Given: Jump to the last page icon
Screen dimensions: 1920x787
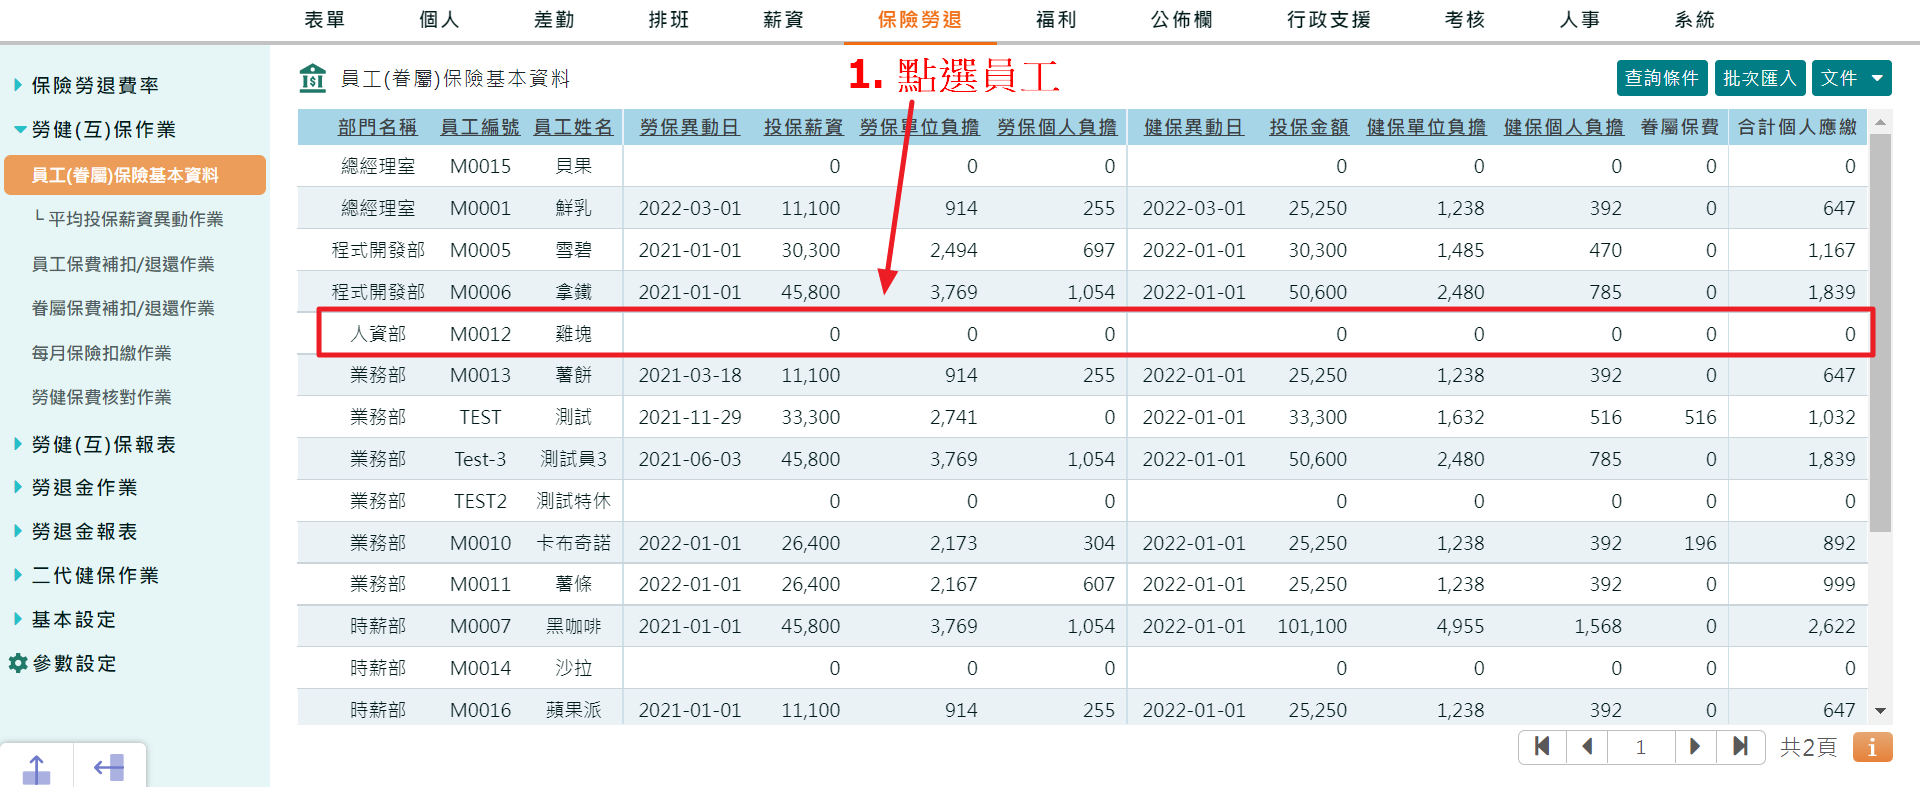Looking at the screenshot, I should [1740, 746].
